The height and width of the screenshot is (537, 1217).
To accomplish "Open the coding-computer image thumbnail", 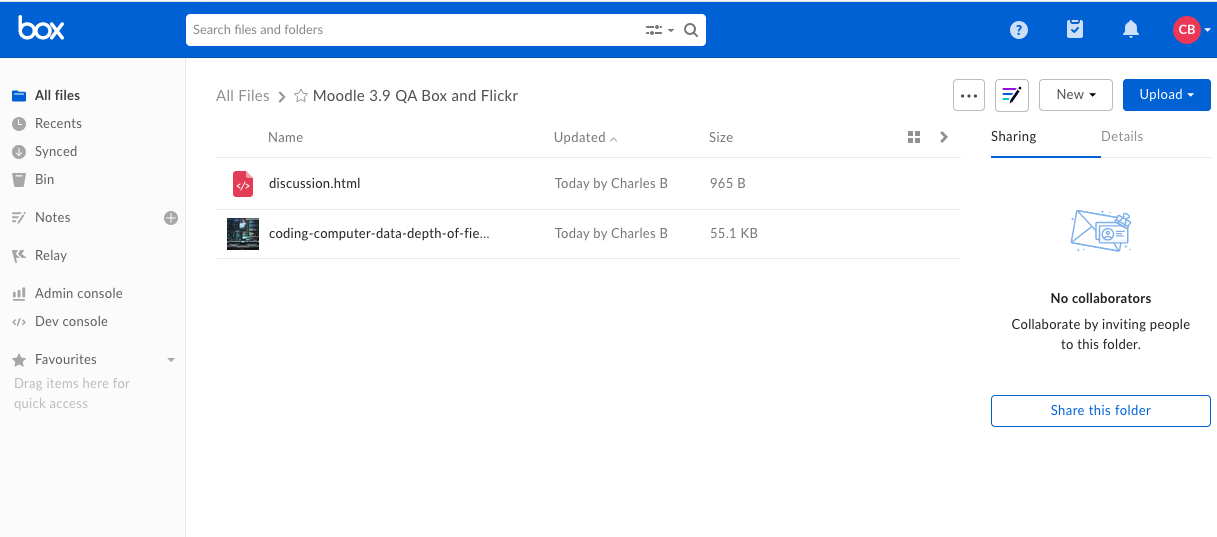I will pos(243,234).
